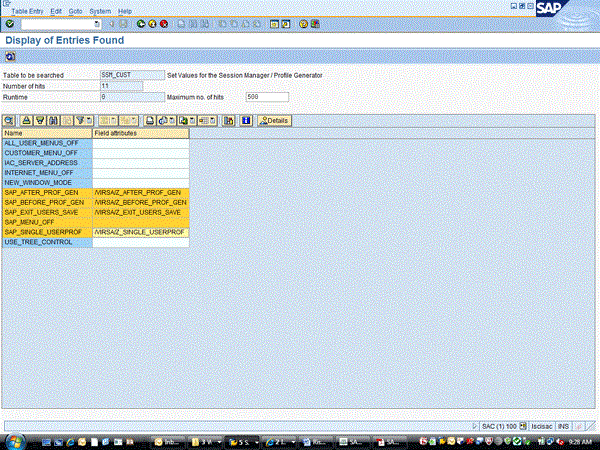600x450 pixels.
Task: Click the Find binoculars icon in ALV toolbar
Action: point(52,120)
